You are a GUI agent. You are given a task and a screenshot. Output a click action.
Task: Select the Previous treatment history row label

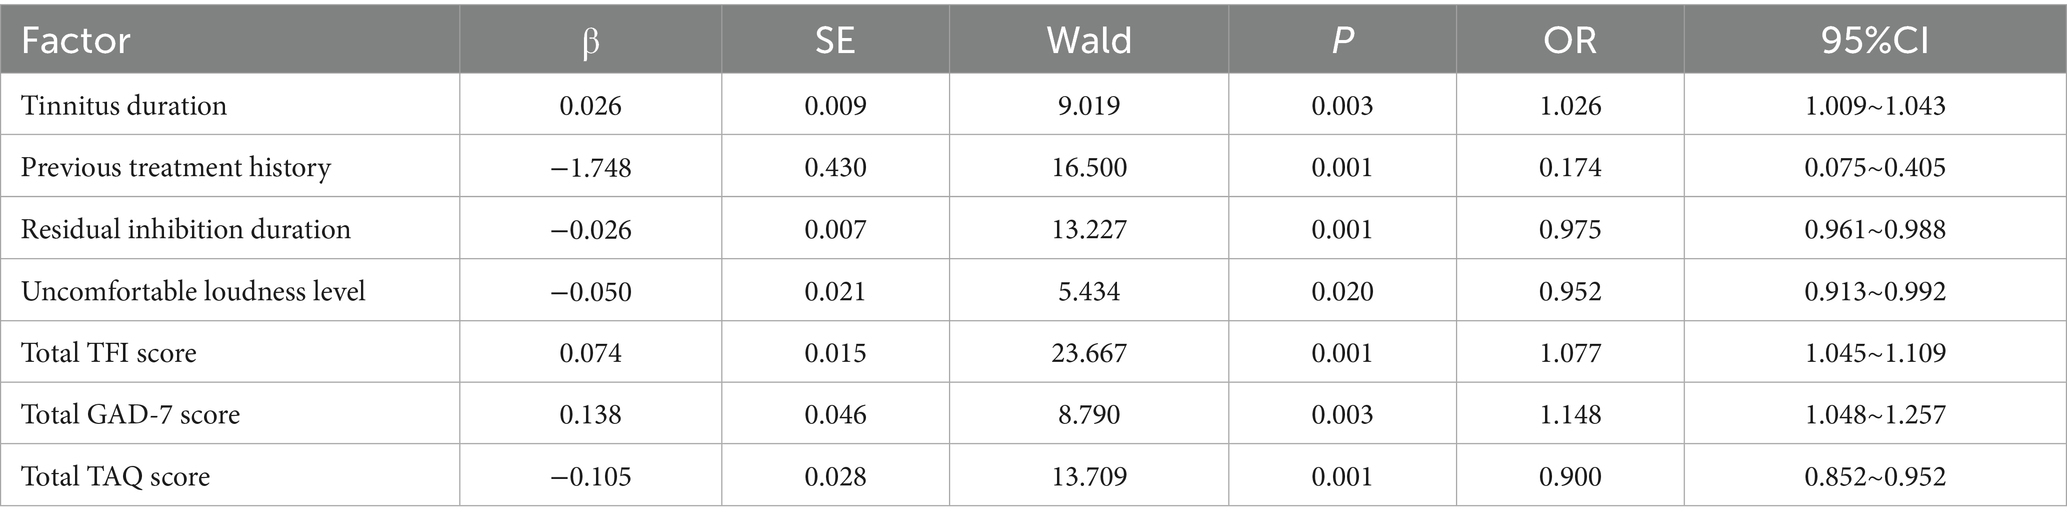176,167
